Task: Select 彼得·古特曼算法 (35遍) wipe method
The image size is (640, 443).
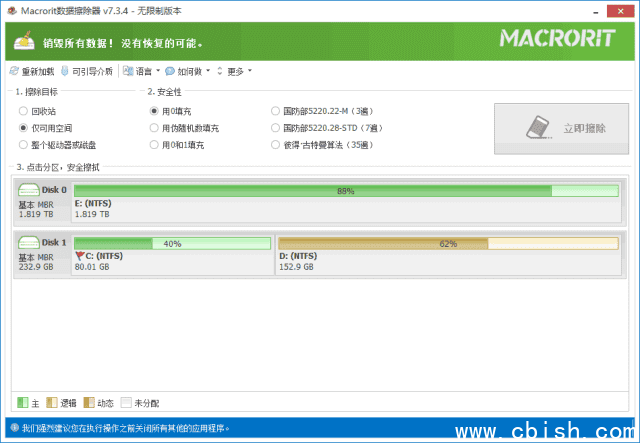Action: pos(276,145)
